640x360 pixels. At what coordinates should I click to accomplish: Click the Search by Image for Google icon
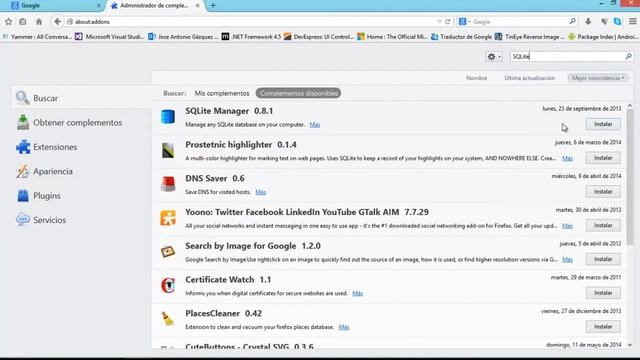point(168,252)
